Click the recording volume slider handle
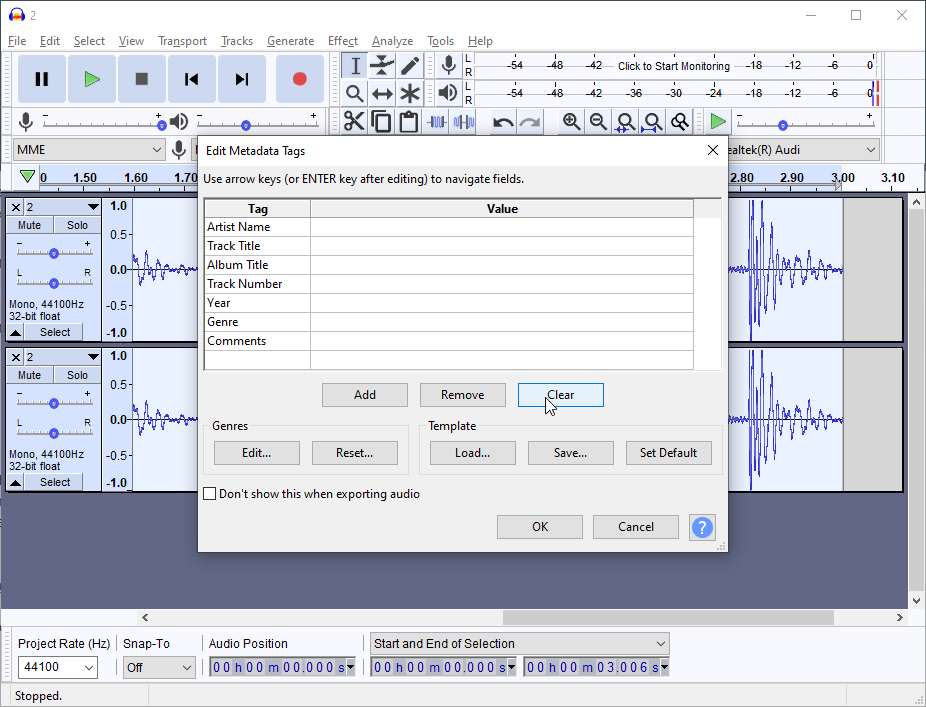The width and height of the screenshot is (926, 707). (x=161, y=125)
